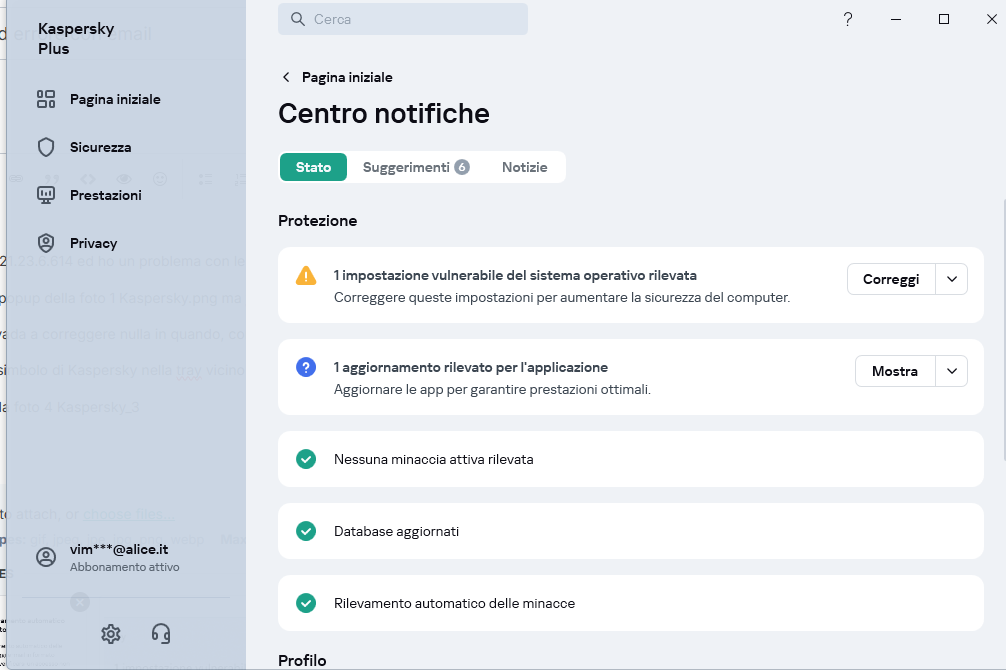1006x670 pixels.
Task: Open settings via the gear icon
Action: (111, 633)
